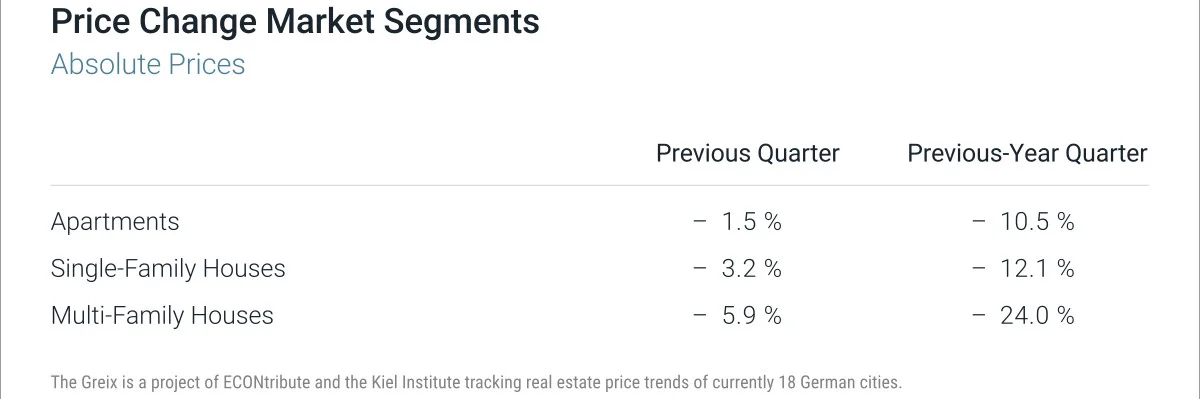Screen dimensions: 1200x399
Task: Click the horizontal divider below headers
Action: (599, 185)
